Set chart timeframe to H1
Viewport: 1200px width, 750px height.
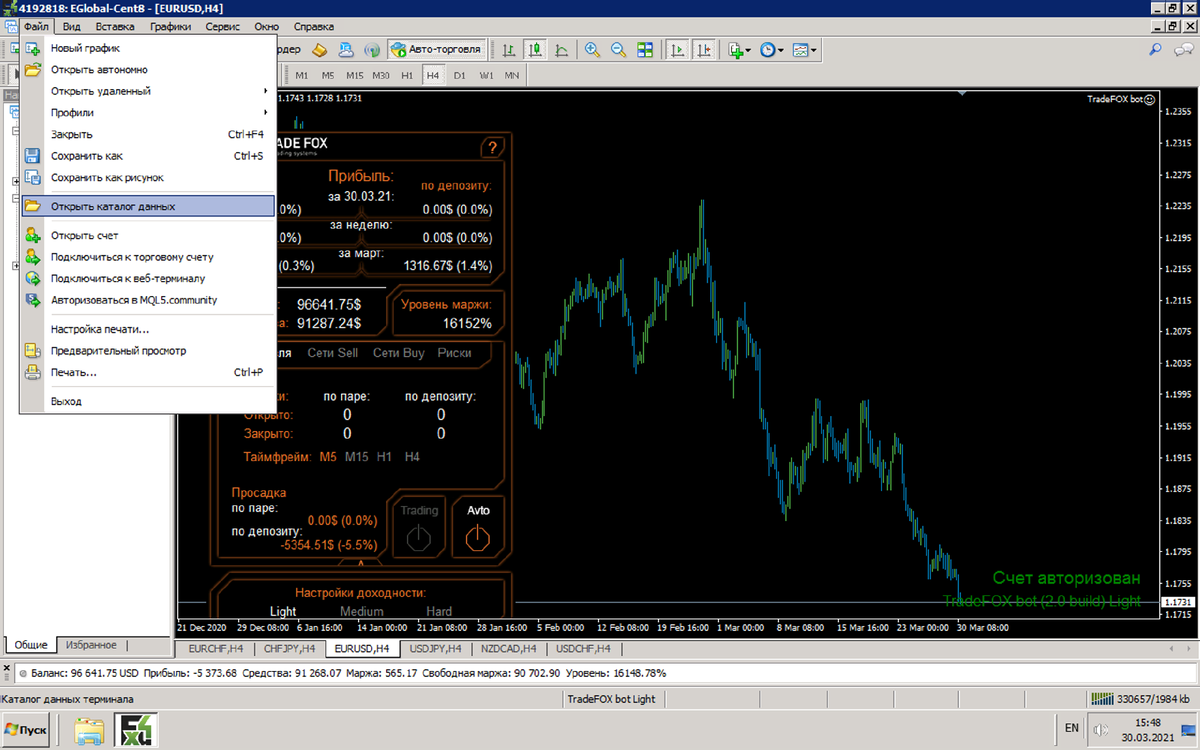(x=407, y=75)
